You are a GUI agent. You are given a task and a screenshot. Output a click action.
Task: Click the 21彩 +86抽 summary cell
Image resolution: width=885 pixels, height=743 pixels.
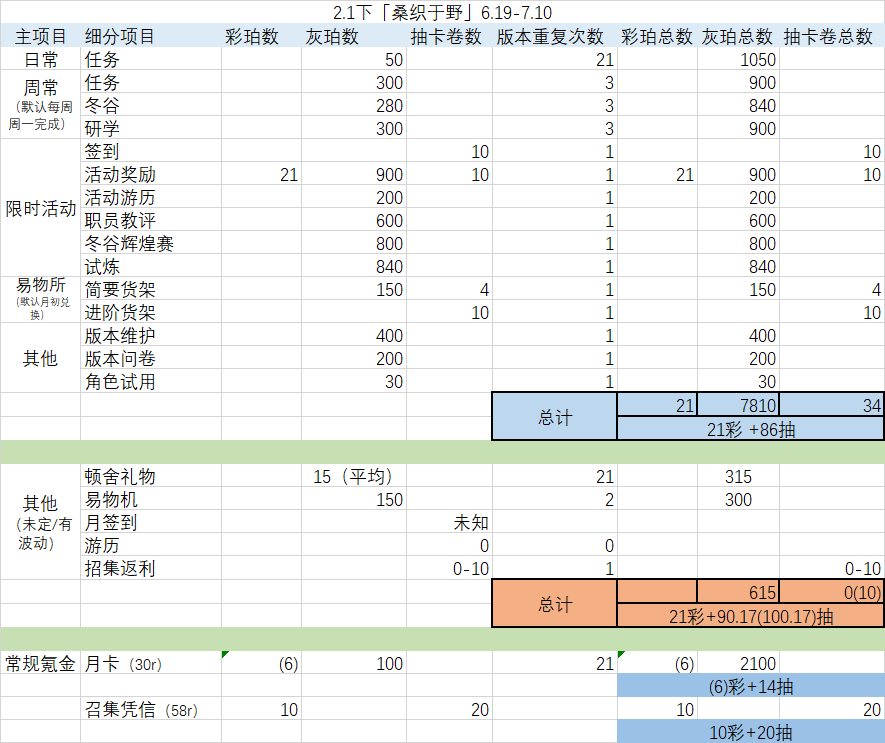pos(751,429)
